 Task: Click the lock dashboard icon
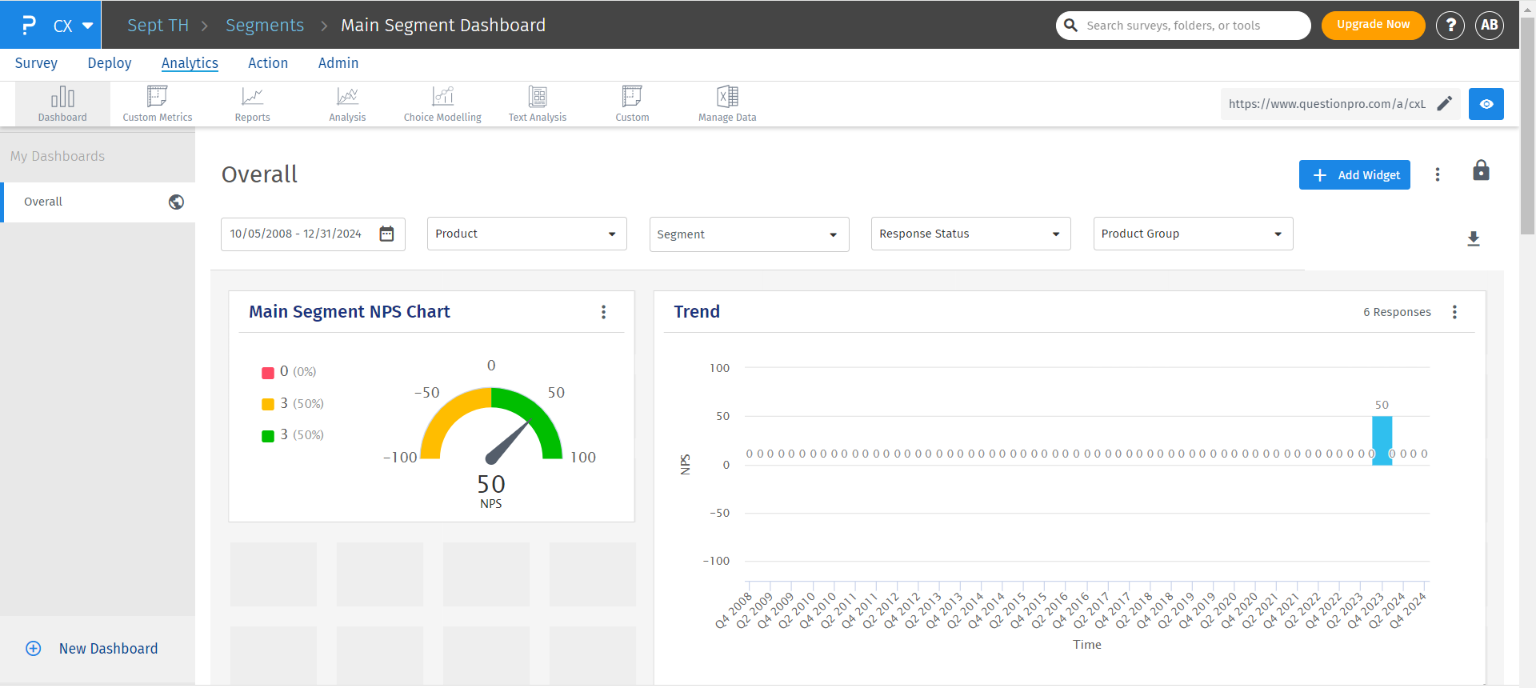(x=1481, y=171)
